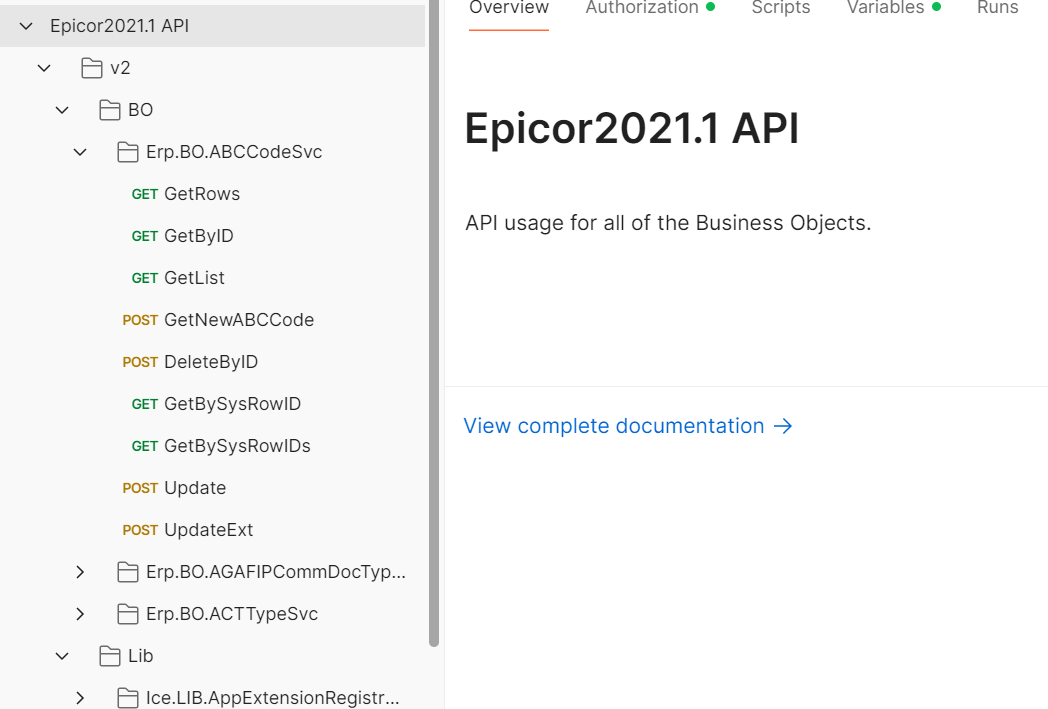1048x709 pixels.
Task: Collapse the Erp.BO.ABCCodeSvc folder chevron
Action: point(80,152)
